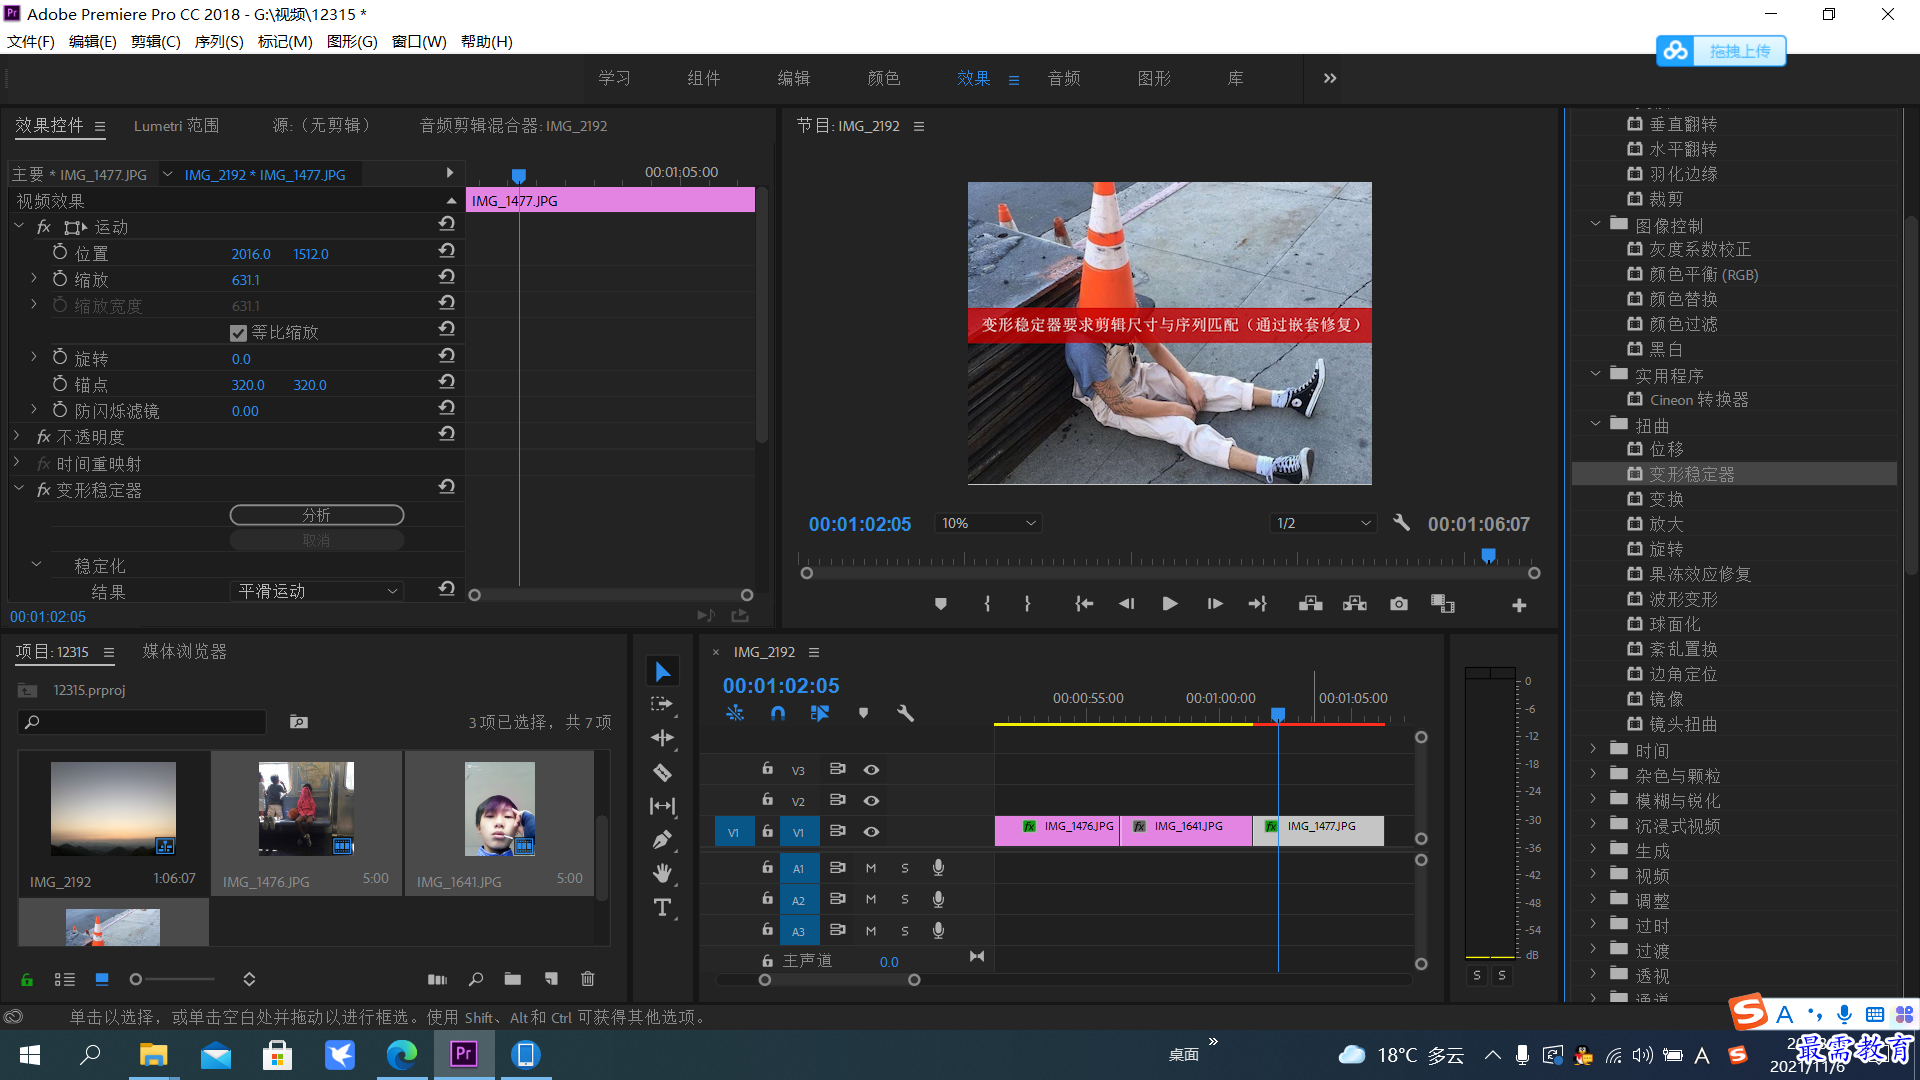Click Play in Program monitor
This screenshot has width=1920, height=1080.
[x=1169, y=604]
